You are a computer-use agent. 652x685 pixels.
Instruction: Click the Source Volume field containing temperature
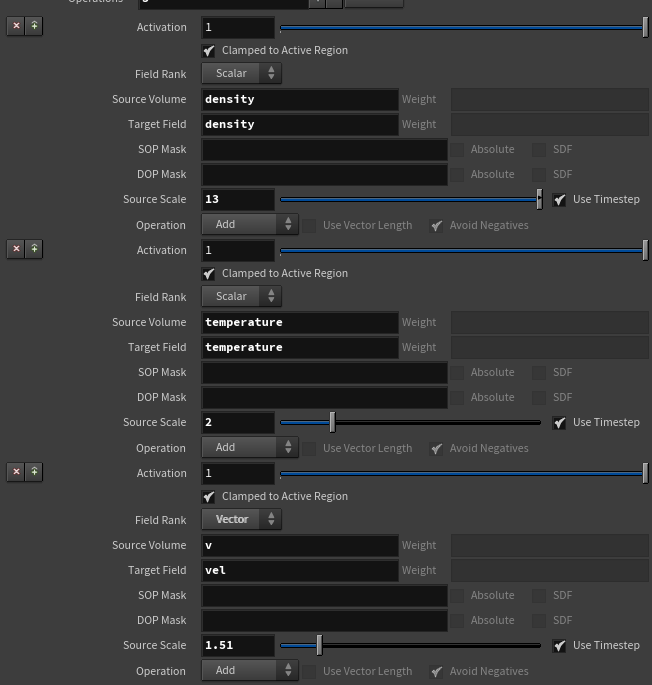coord(300,322)
